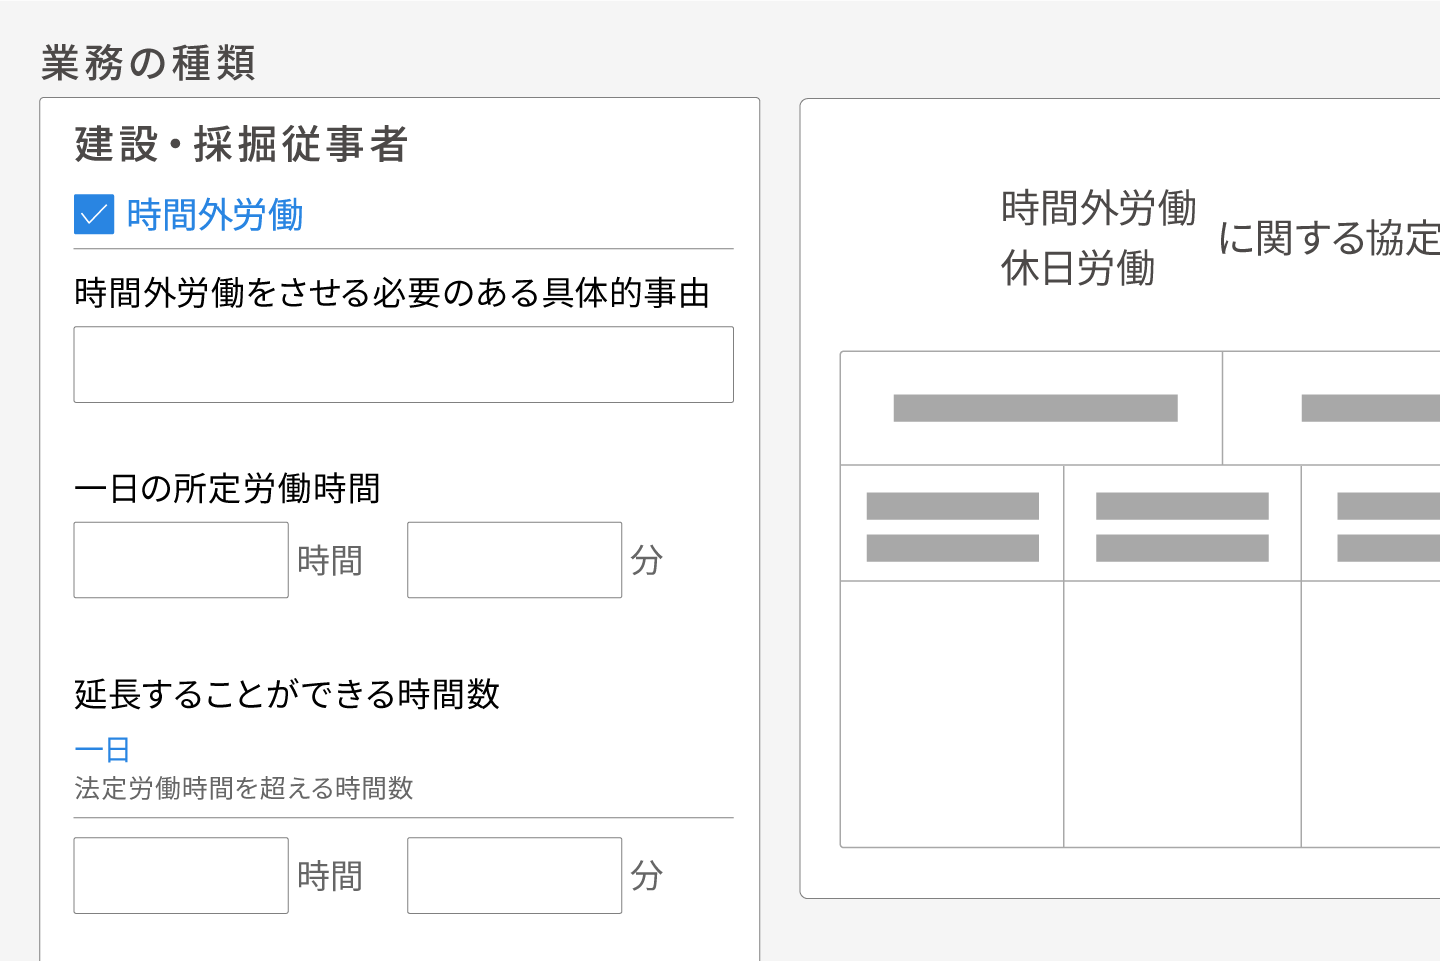Select top-left header cell of preview table
The height and width of the screenshot is (961, 1440).
click(1031, 408)
